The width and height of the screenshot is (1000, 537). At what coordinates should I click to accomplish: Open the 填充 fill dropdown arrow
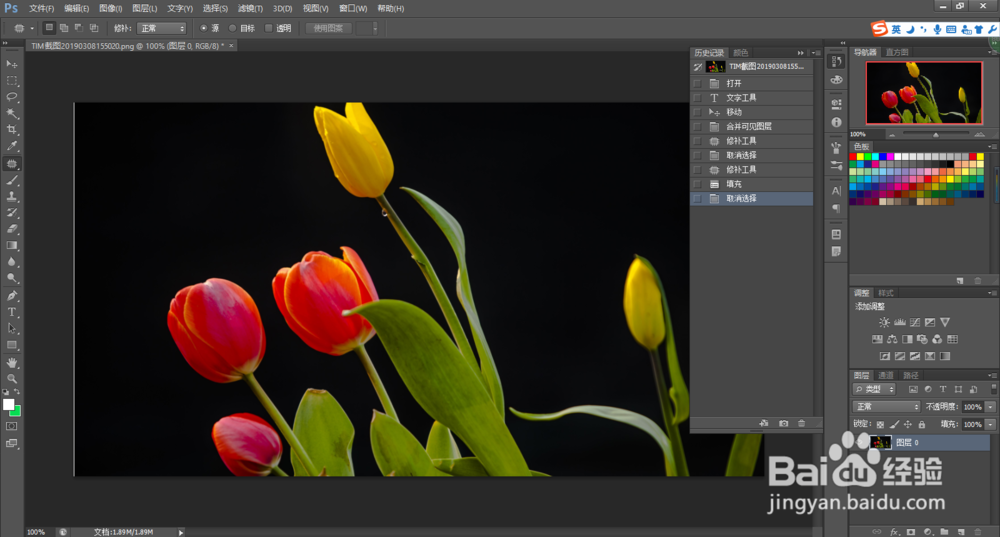990,424
